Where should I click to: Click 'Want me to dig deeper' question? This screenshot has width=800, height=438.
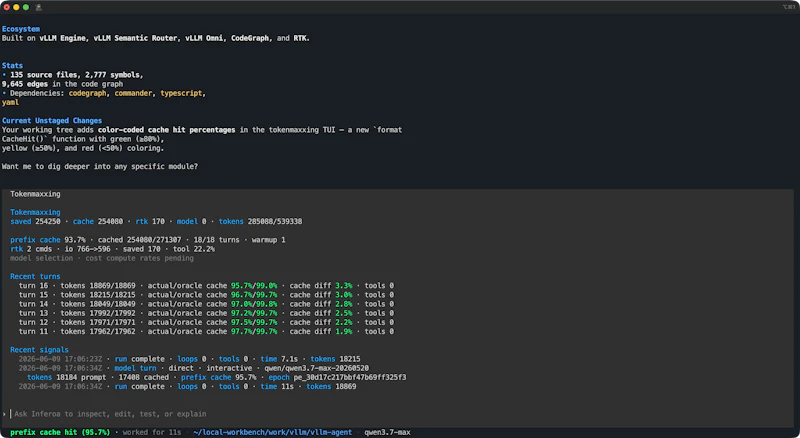[x=99, y=166]
